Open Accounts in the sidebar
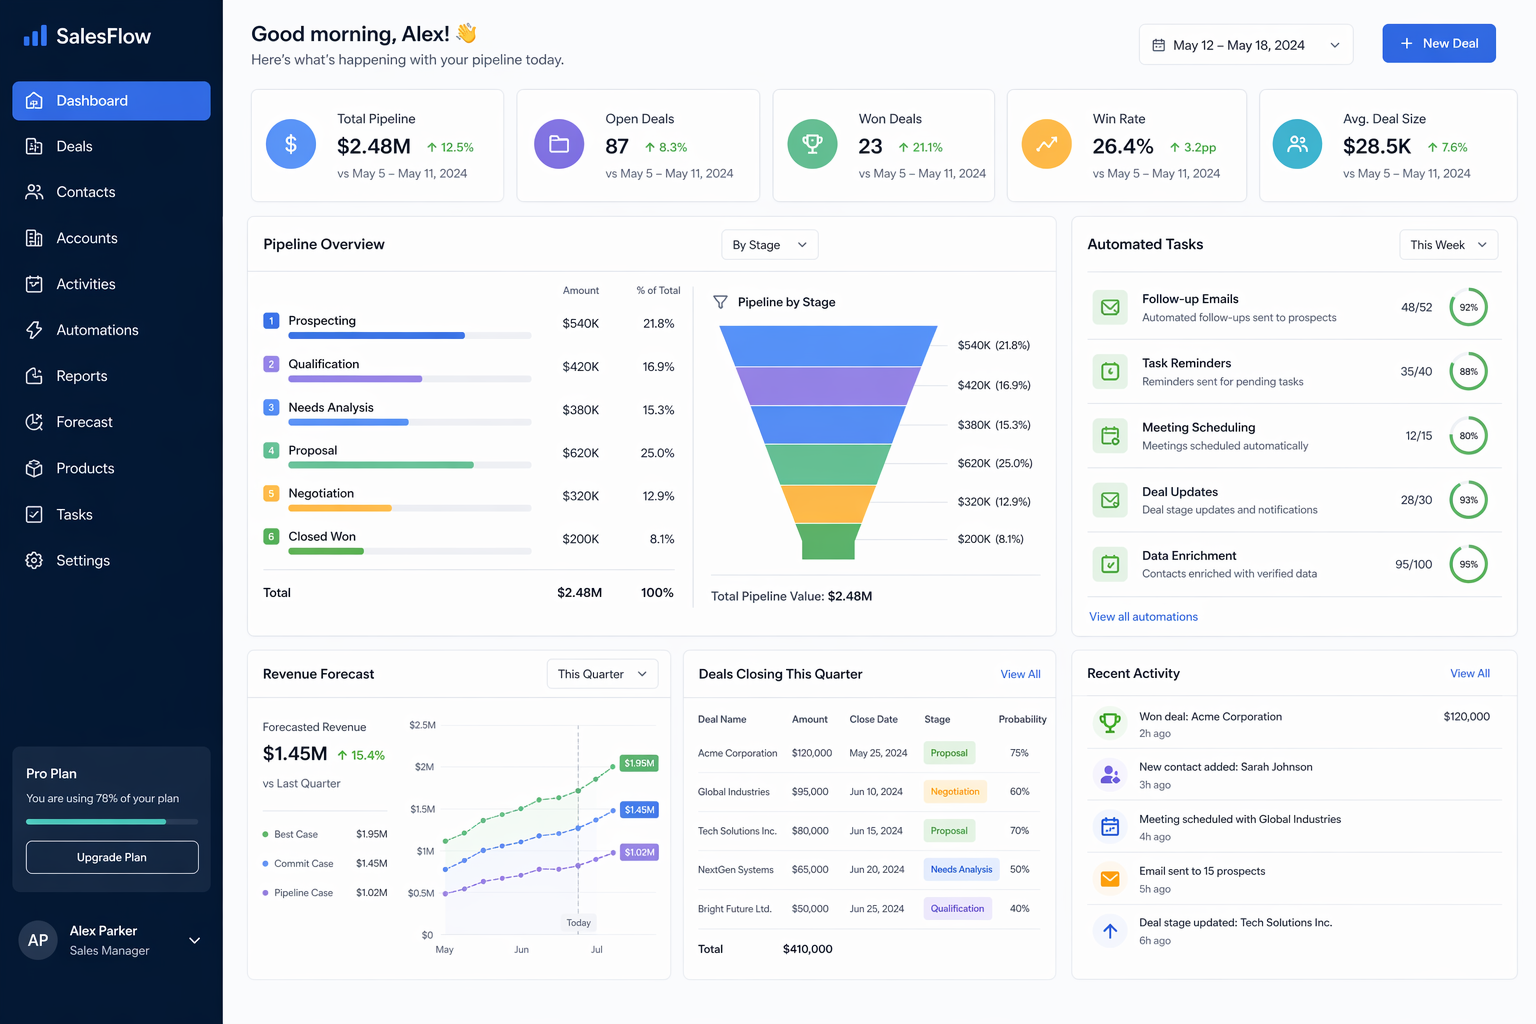 [x=111, y=238]
